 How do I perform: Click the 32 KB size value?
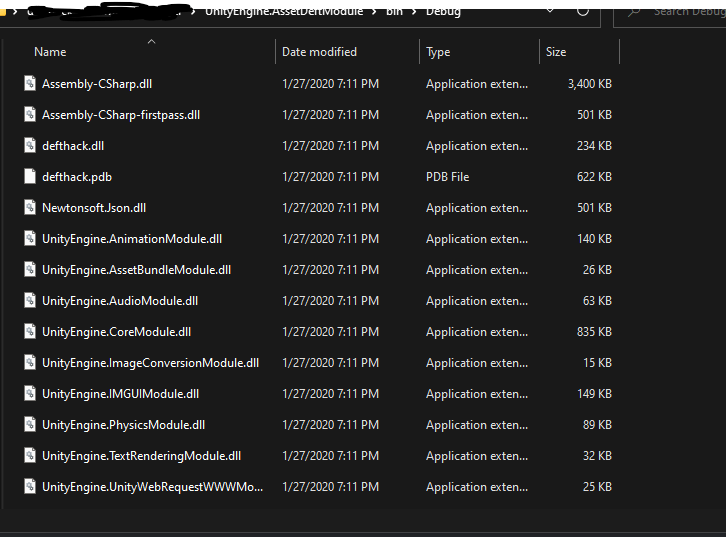(x=597, y=456)
